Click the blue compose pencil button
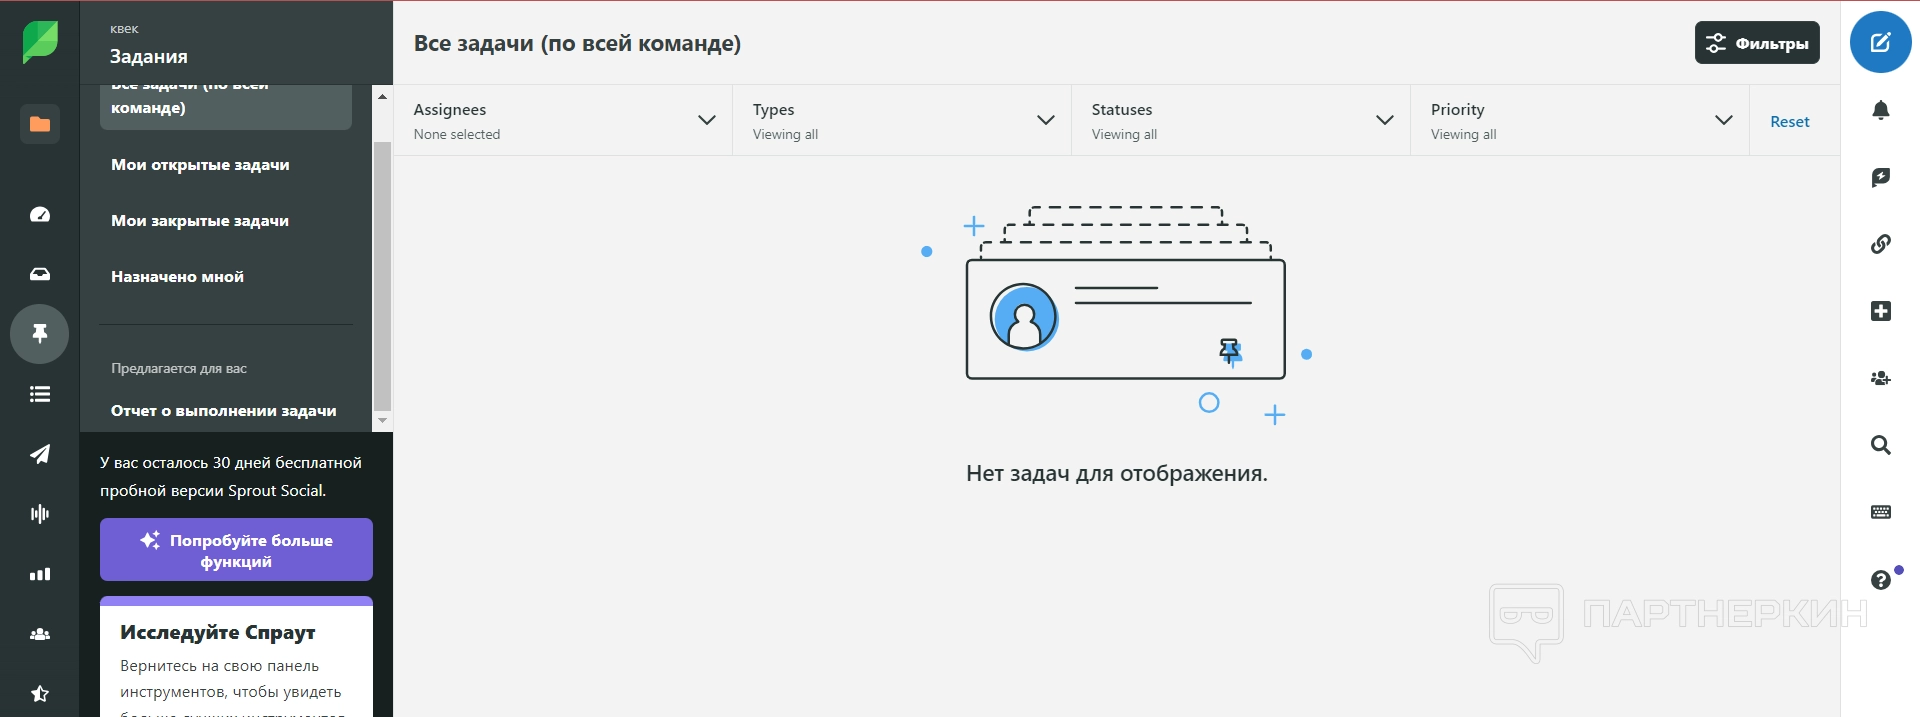The image size is (1920, 717). click(1880, 42)
